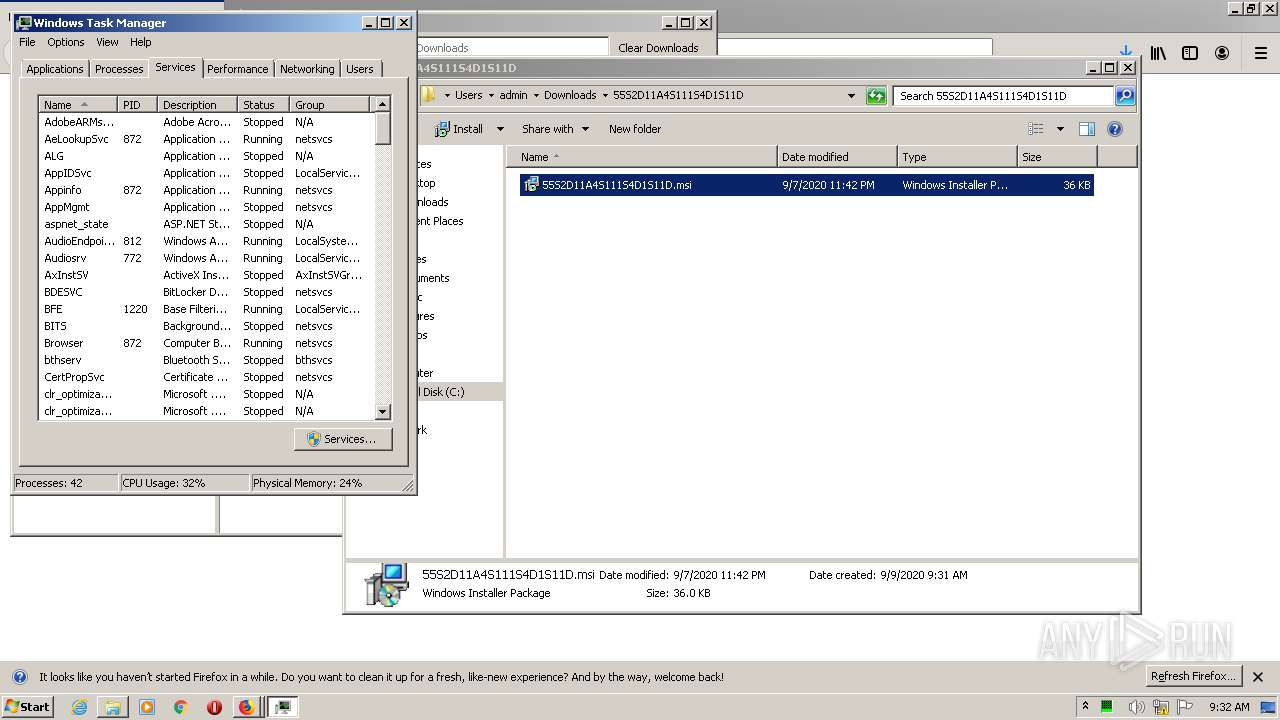This screenshot has height=720, width=1280.
Task: Switch to the Applications tab
Action: 55,69
